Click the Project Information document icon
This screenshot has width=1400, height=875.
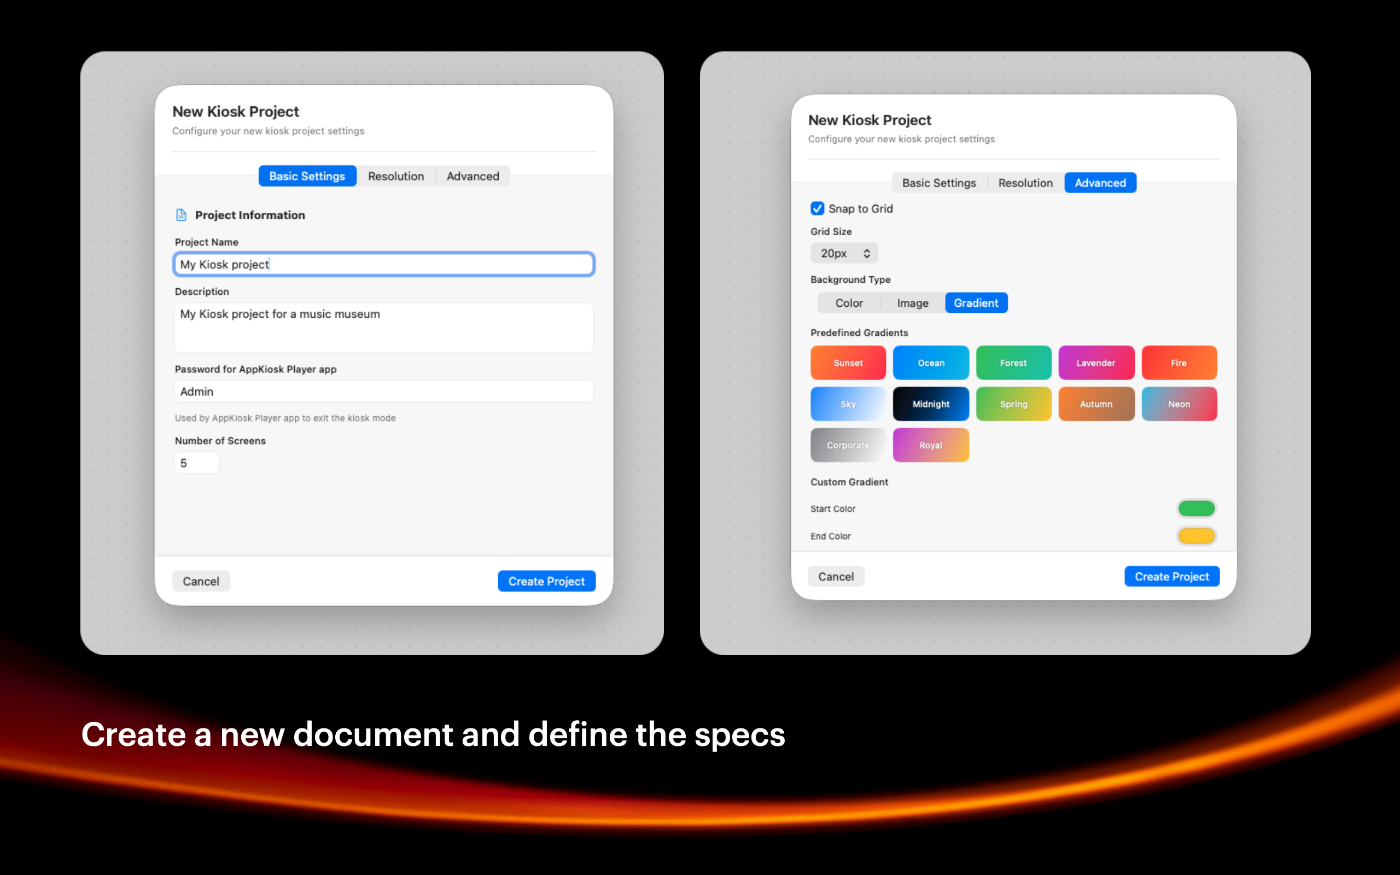click(x=181, y=215)
